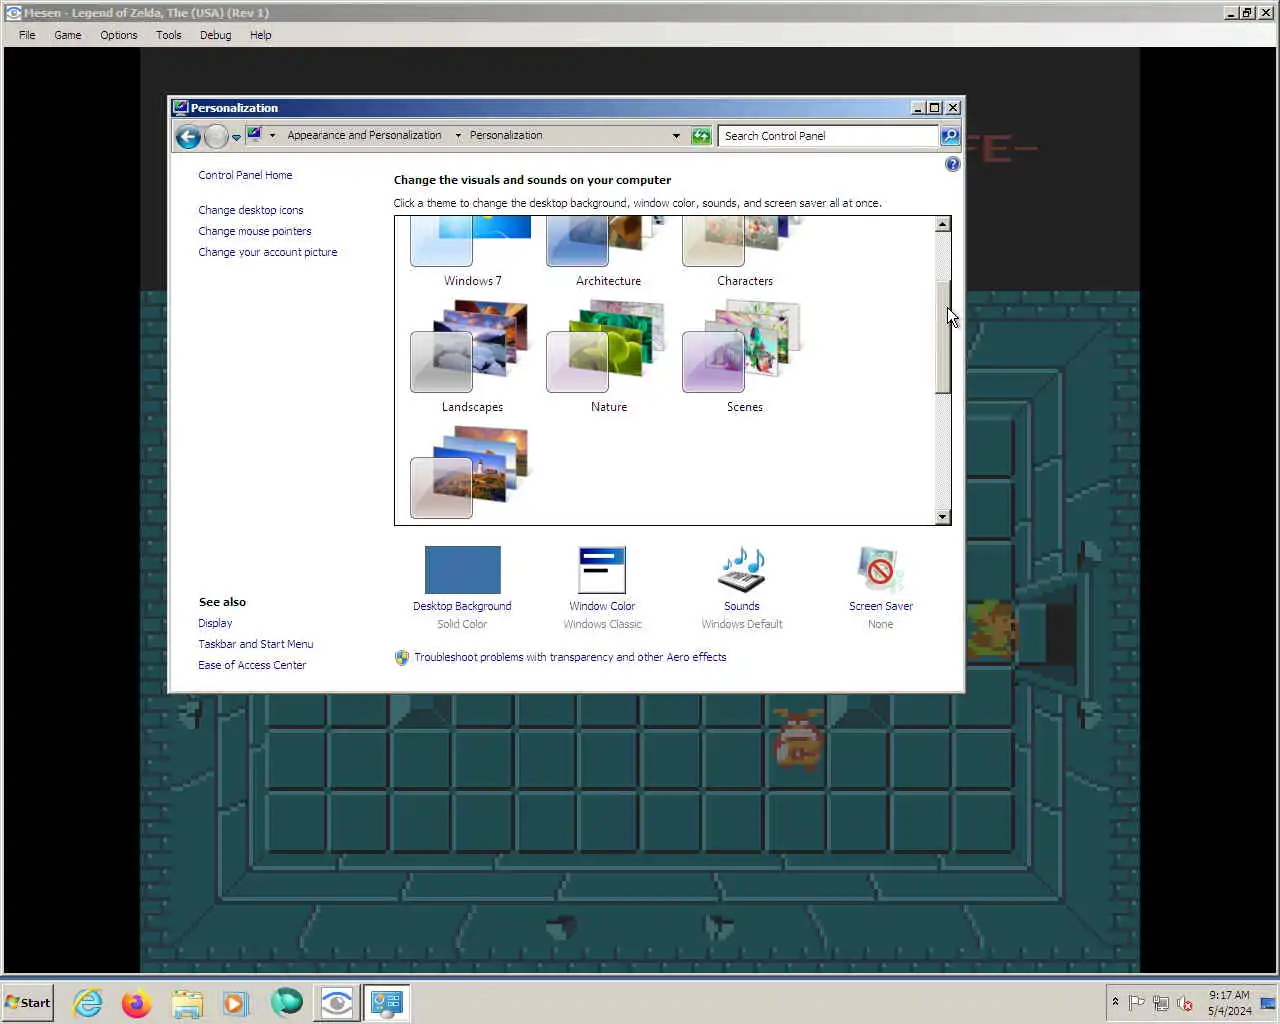Click the Desktop Background text link
1280x1024 pixels.
point(462,606)
